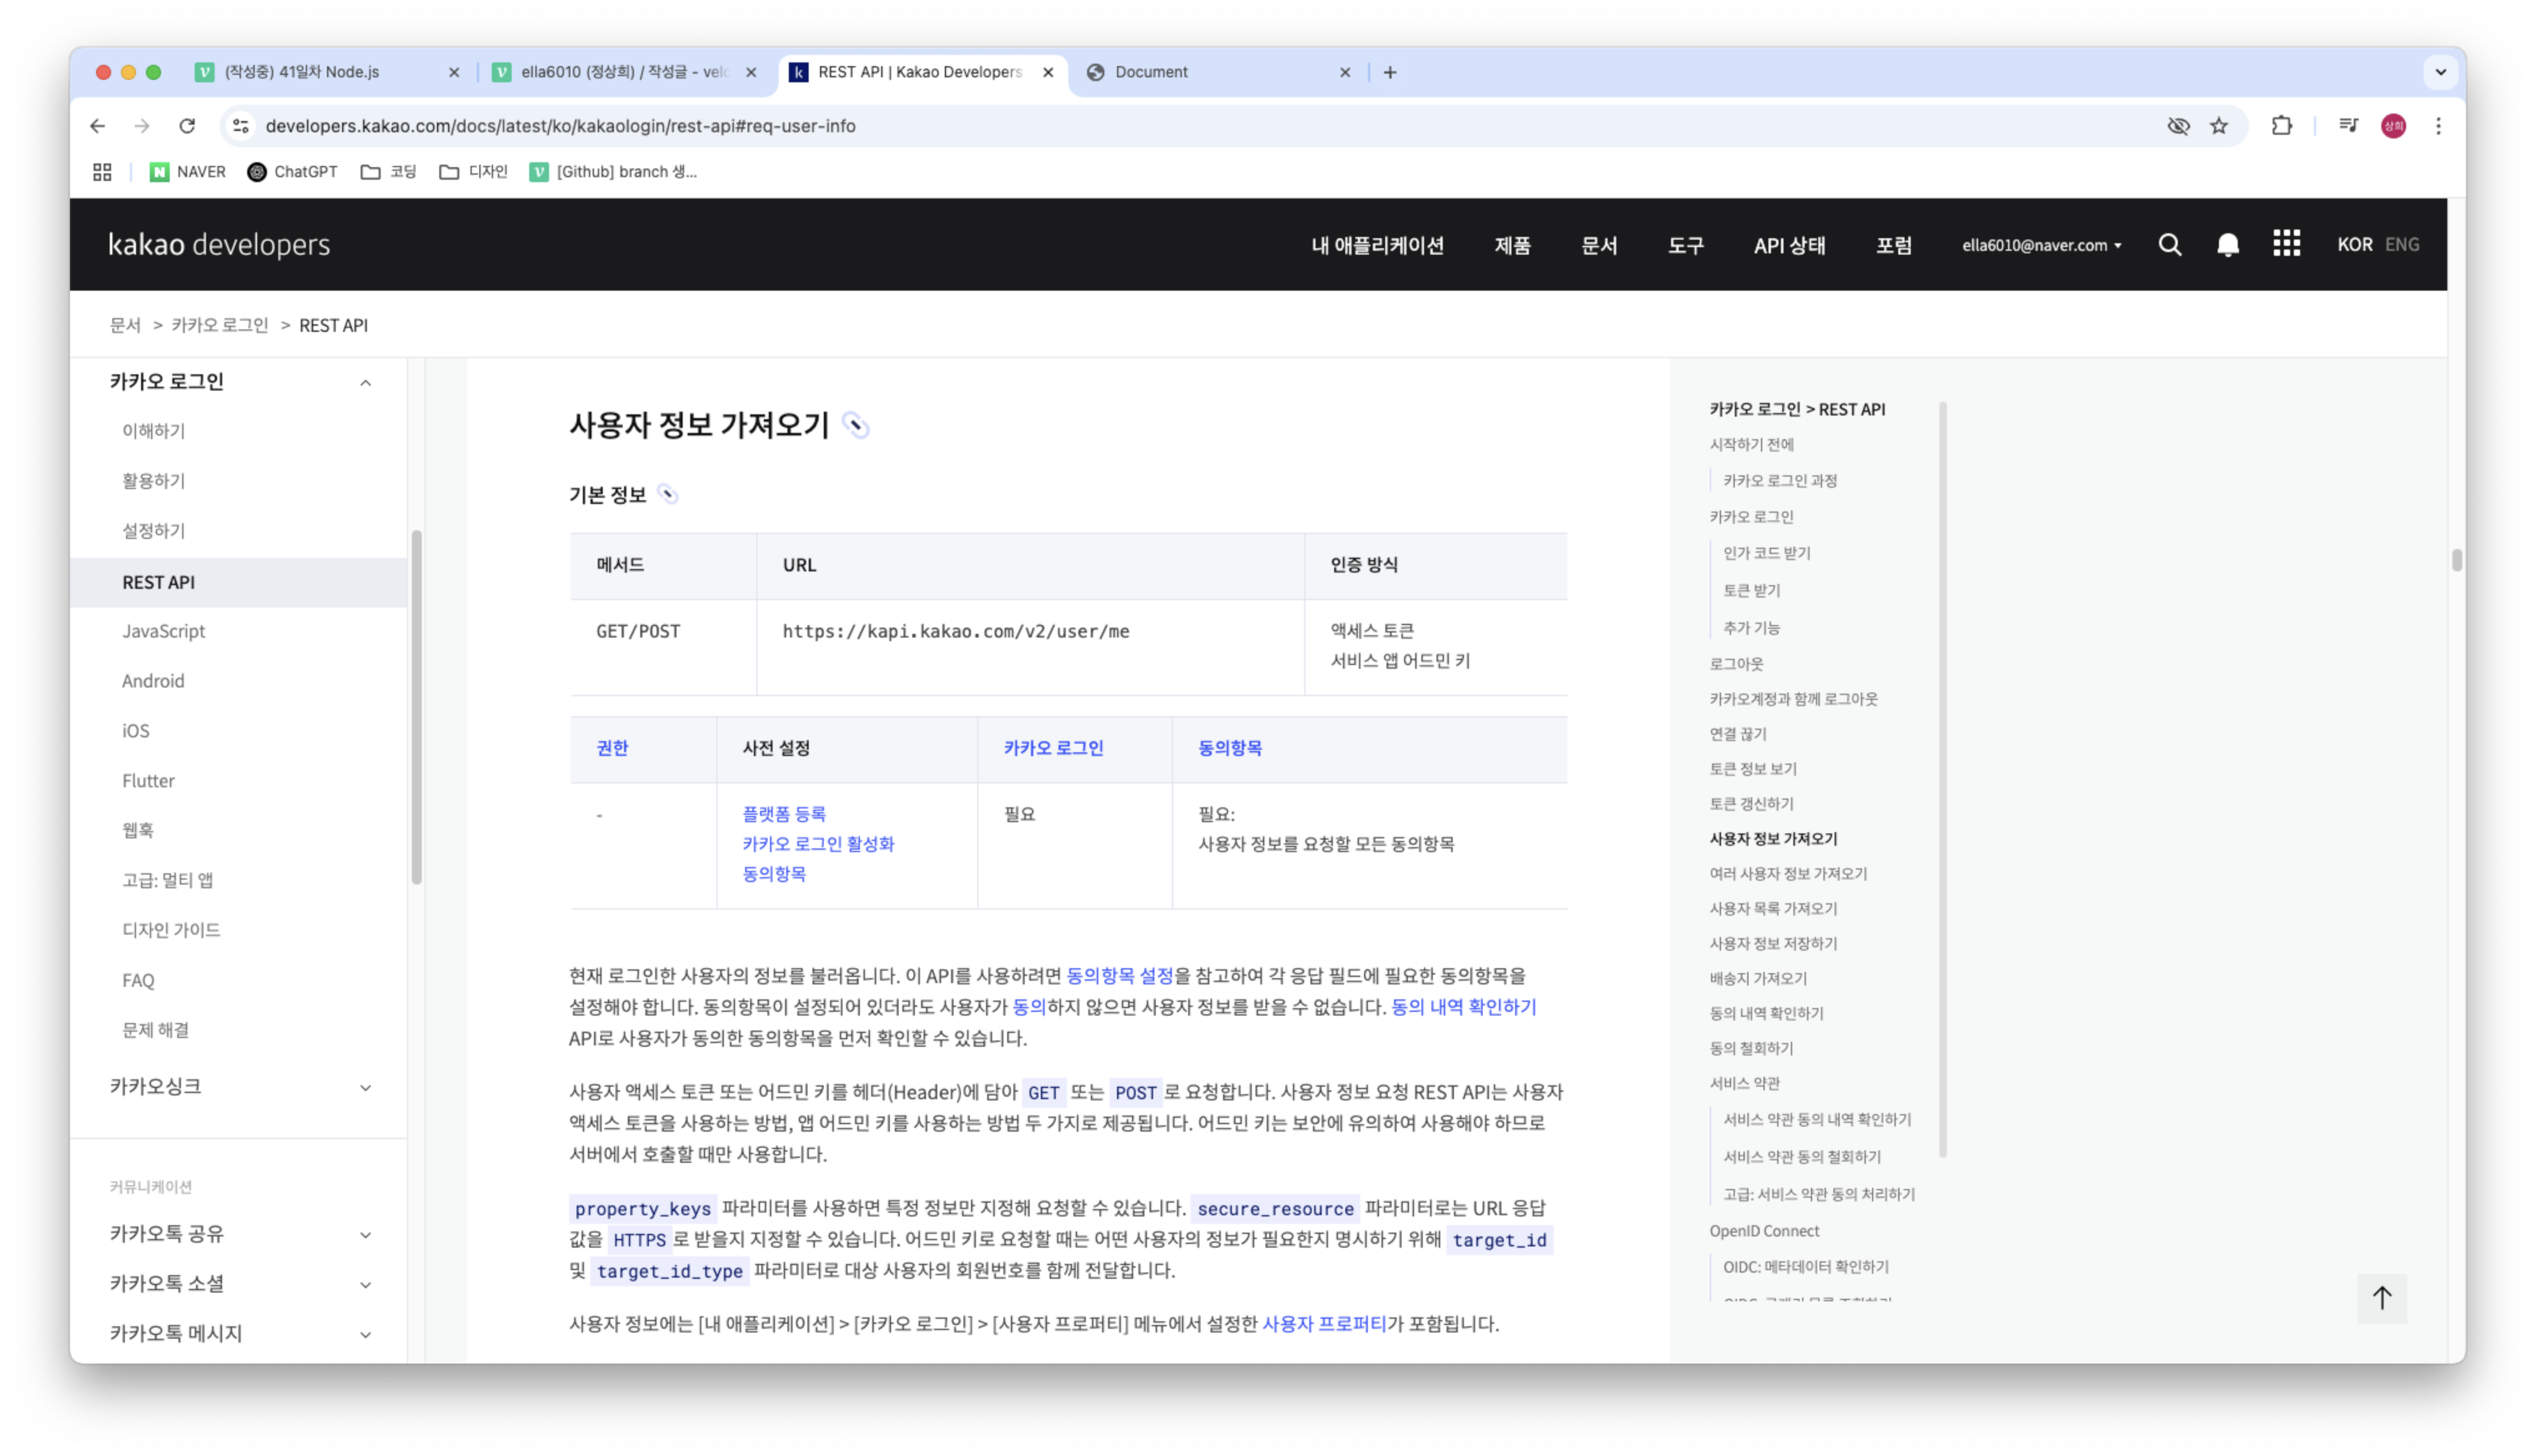Image resolution: width=2536 pixels, height=1456 pixels.
Task: Copy anchor link beside 사용자 정보 가져오기 heading
Action: coord(855,426)
